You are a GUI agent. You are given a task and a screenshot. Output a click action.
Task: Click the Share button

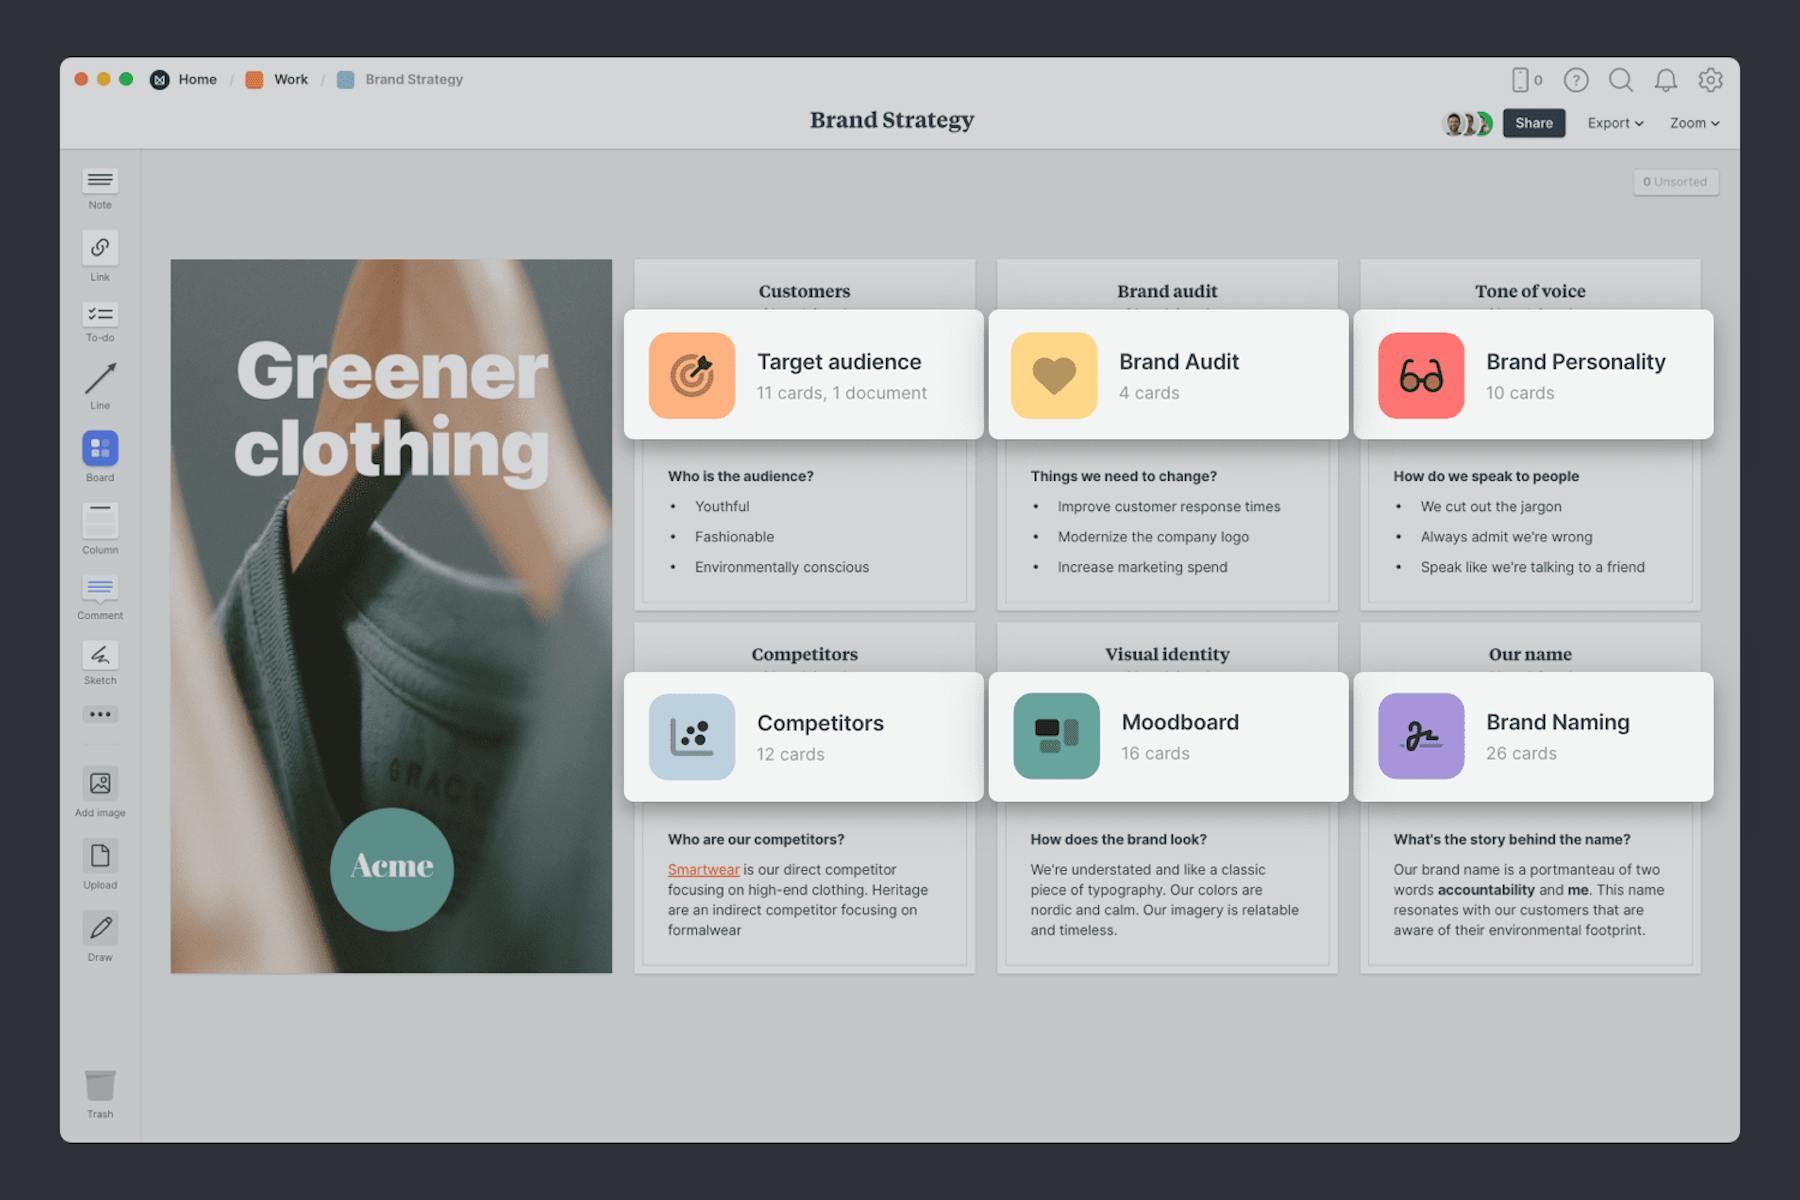click(1534, 122)
